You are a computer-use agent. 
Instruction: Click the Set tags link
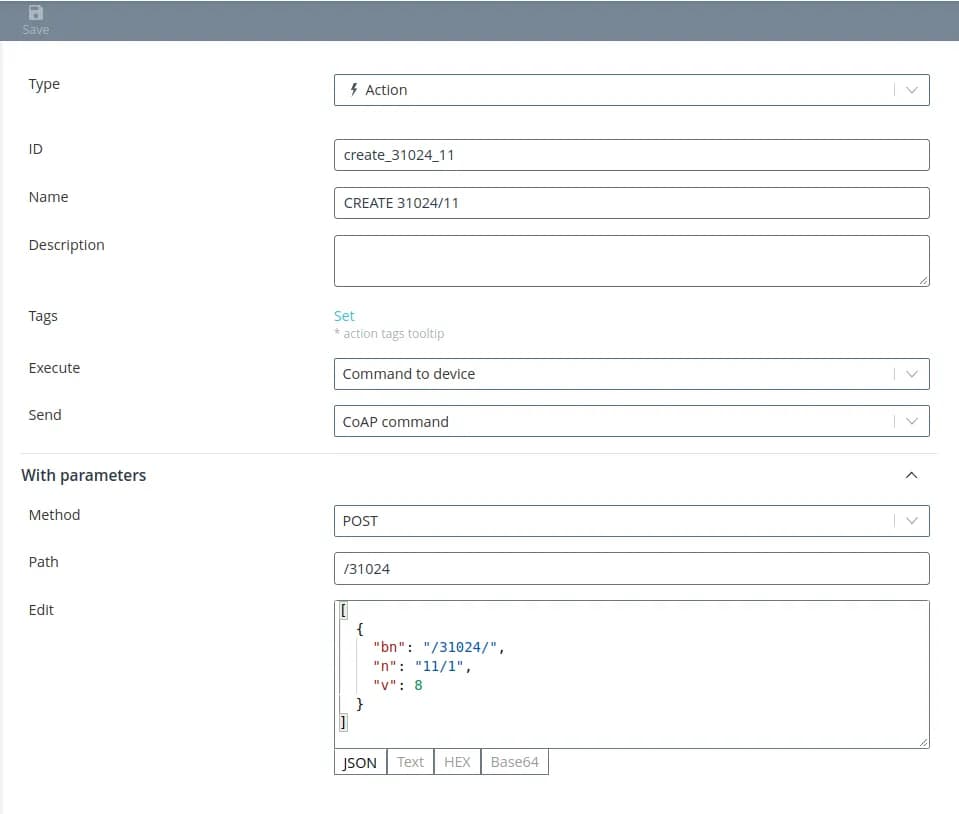[344, 316]
